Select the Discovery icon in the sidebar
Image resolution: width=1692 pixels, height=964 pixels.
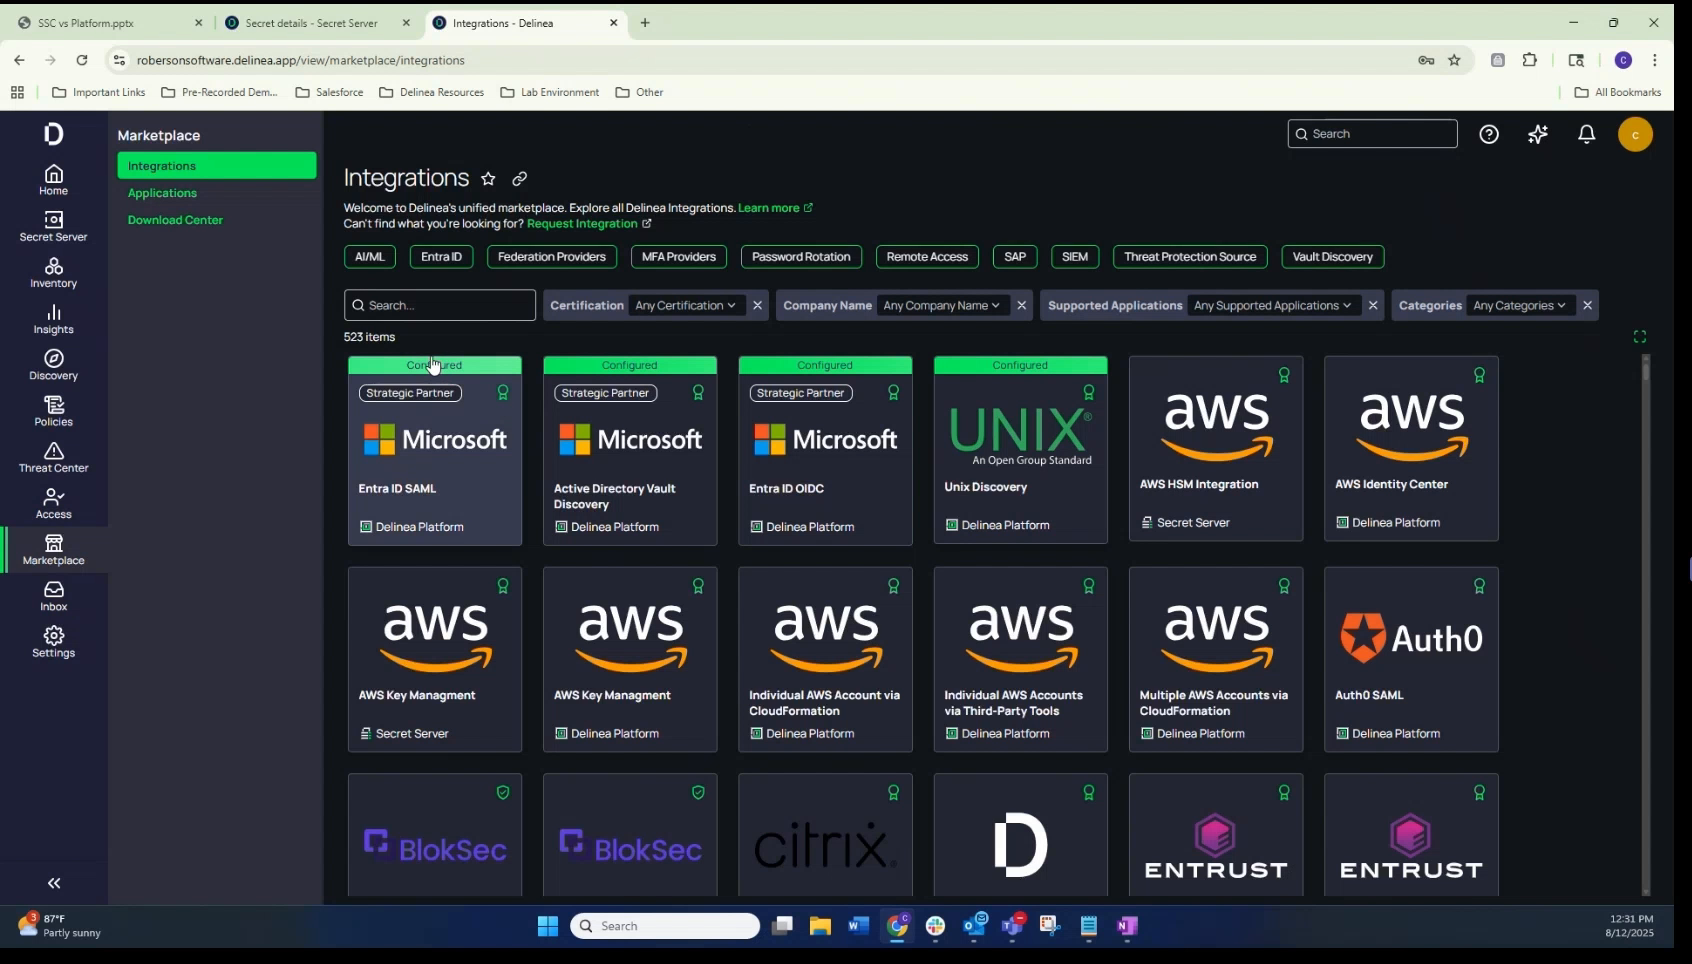[53, 366]
